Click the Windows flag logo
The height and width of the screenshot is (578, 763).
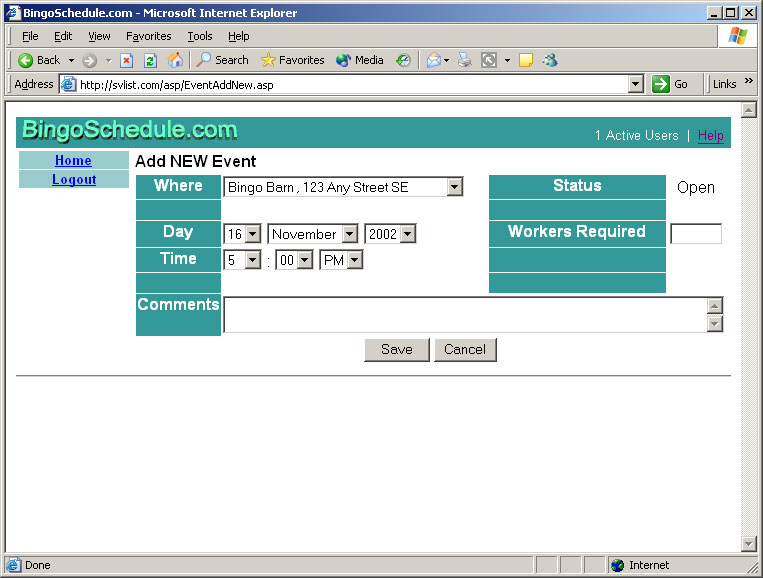738,36
